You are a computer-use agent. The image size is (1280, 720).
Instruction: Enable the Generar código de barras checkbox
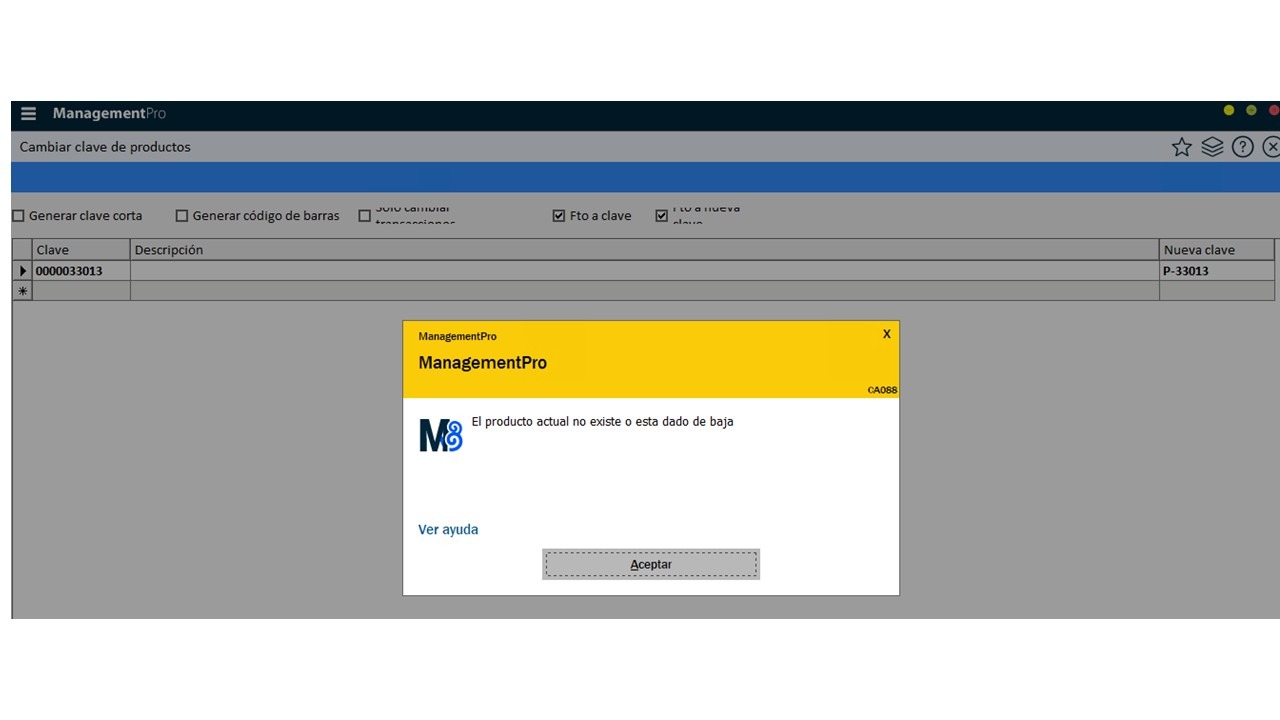coord(182,216)
